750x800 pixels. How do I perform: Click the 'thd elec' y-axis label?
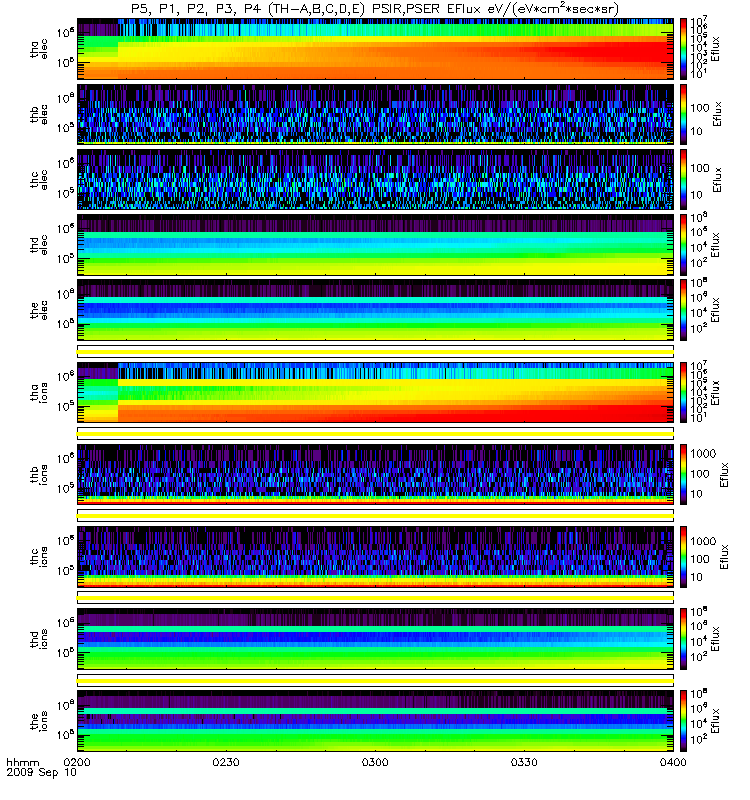39,245
